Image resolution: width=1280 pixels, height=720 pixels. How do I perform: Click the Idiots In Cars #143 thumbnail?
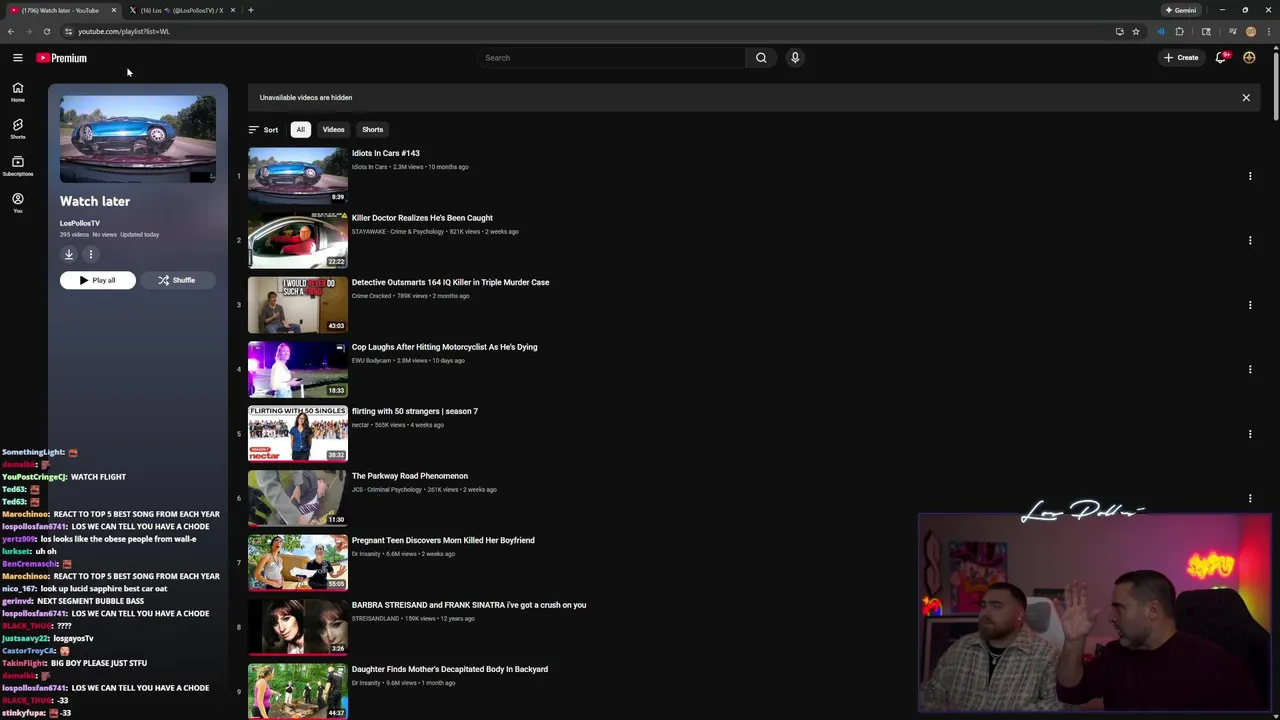point(298,176)
